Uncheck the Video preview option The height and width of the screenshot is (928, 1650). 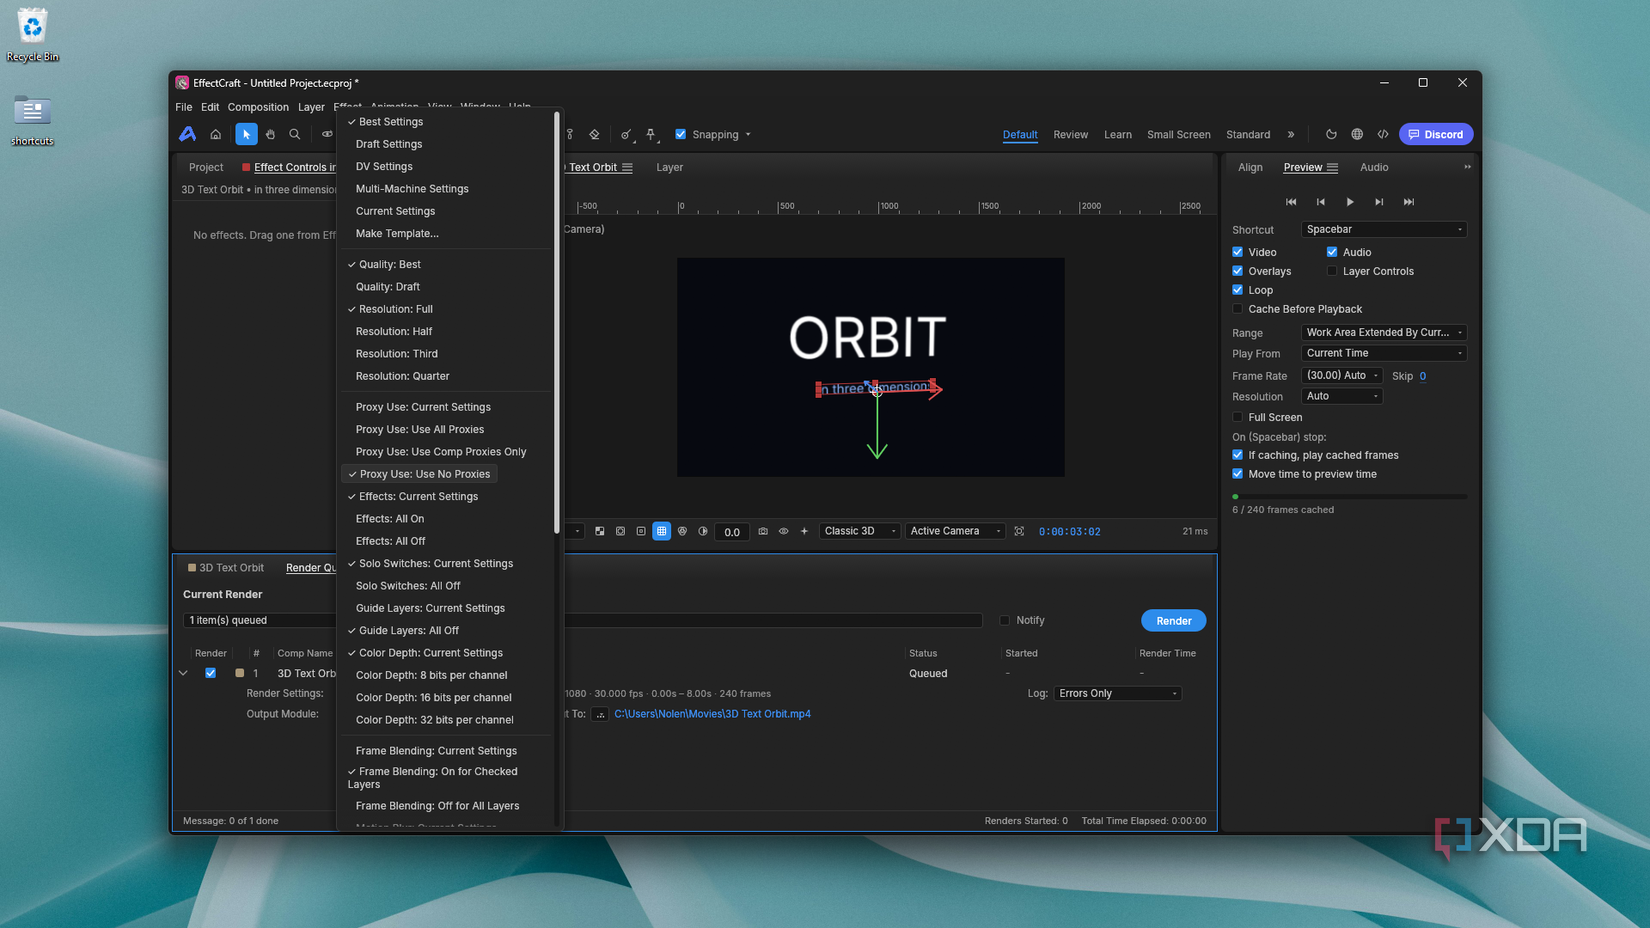coord(1238,252)
